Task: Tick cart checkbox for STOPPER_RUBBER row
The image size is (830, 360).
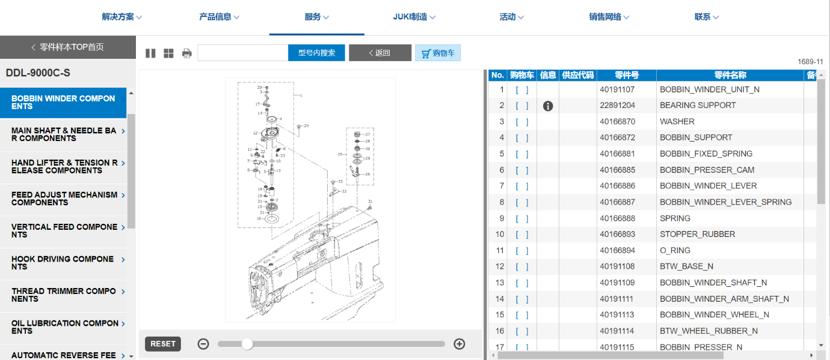Action: [522, 234]
